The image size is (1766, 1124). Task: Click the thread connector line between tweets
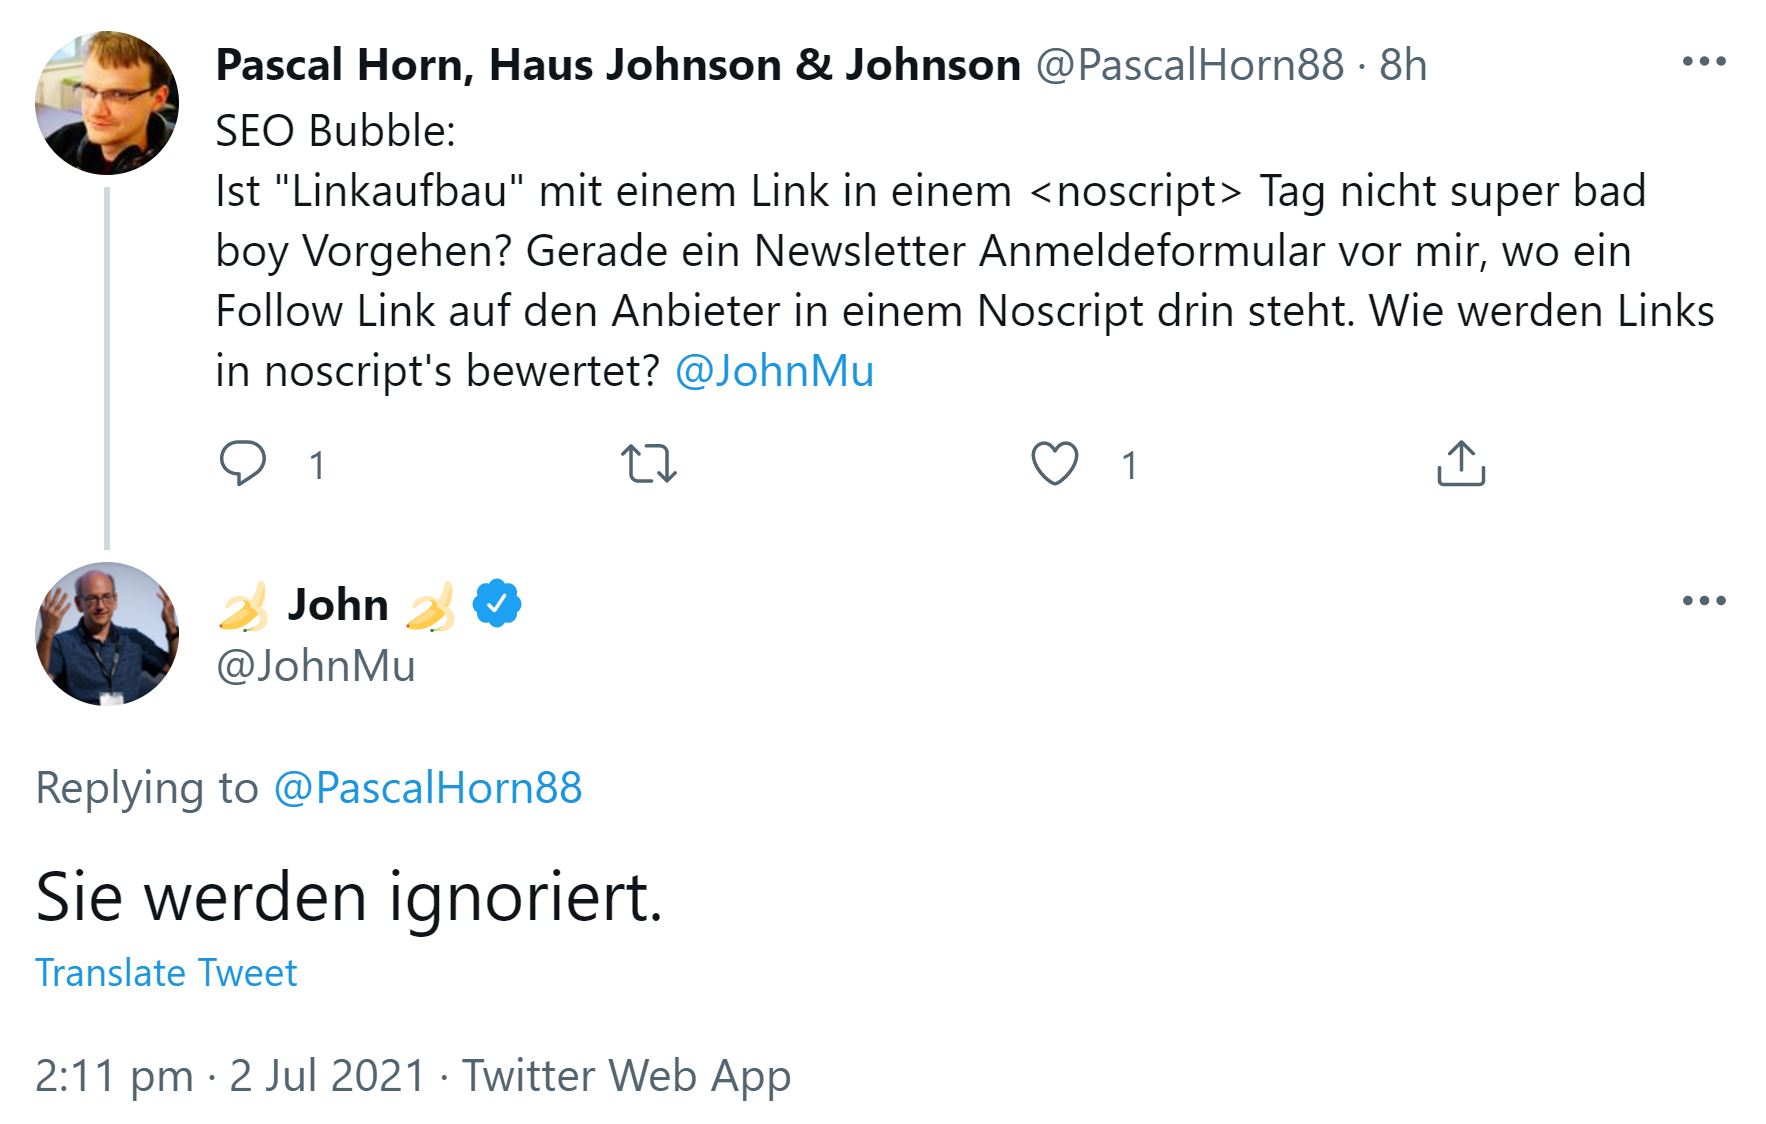pyautogui.click(x=105, y=360)
